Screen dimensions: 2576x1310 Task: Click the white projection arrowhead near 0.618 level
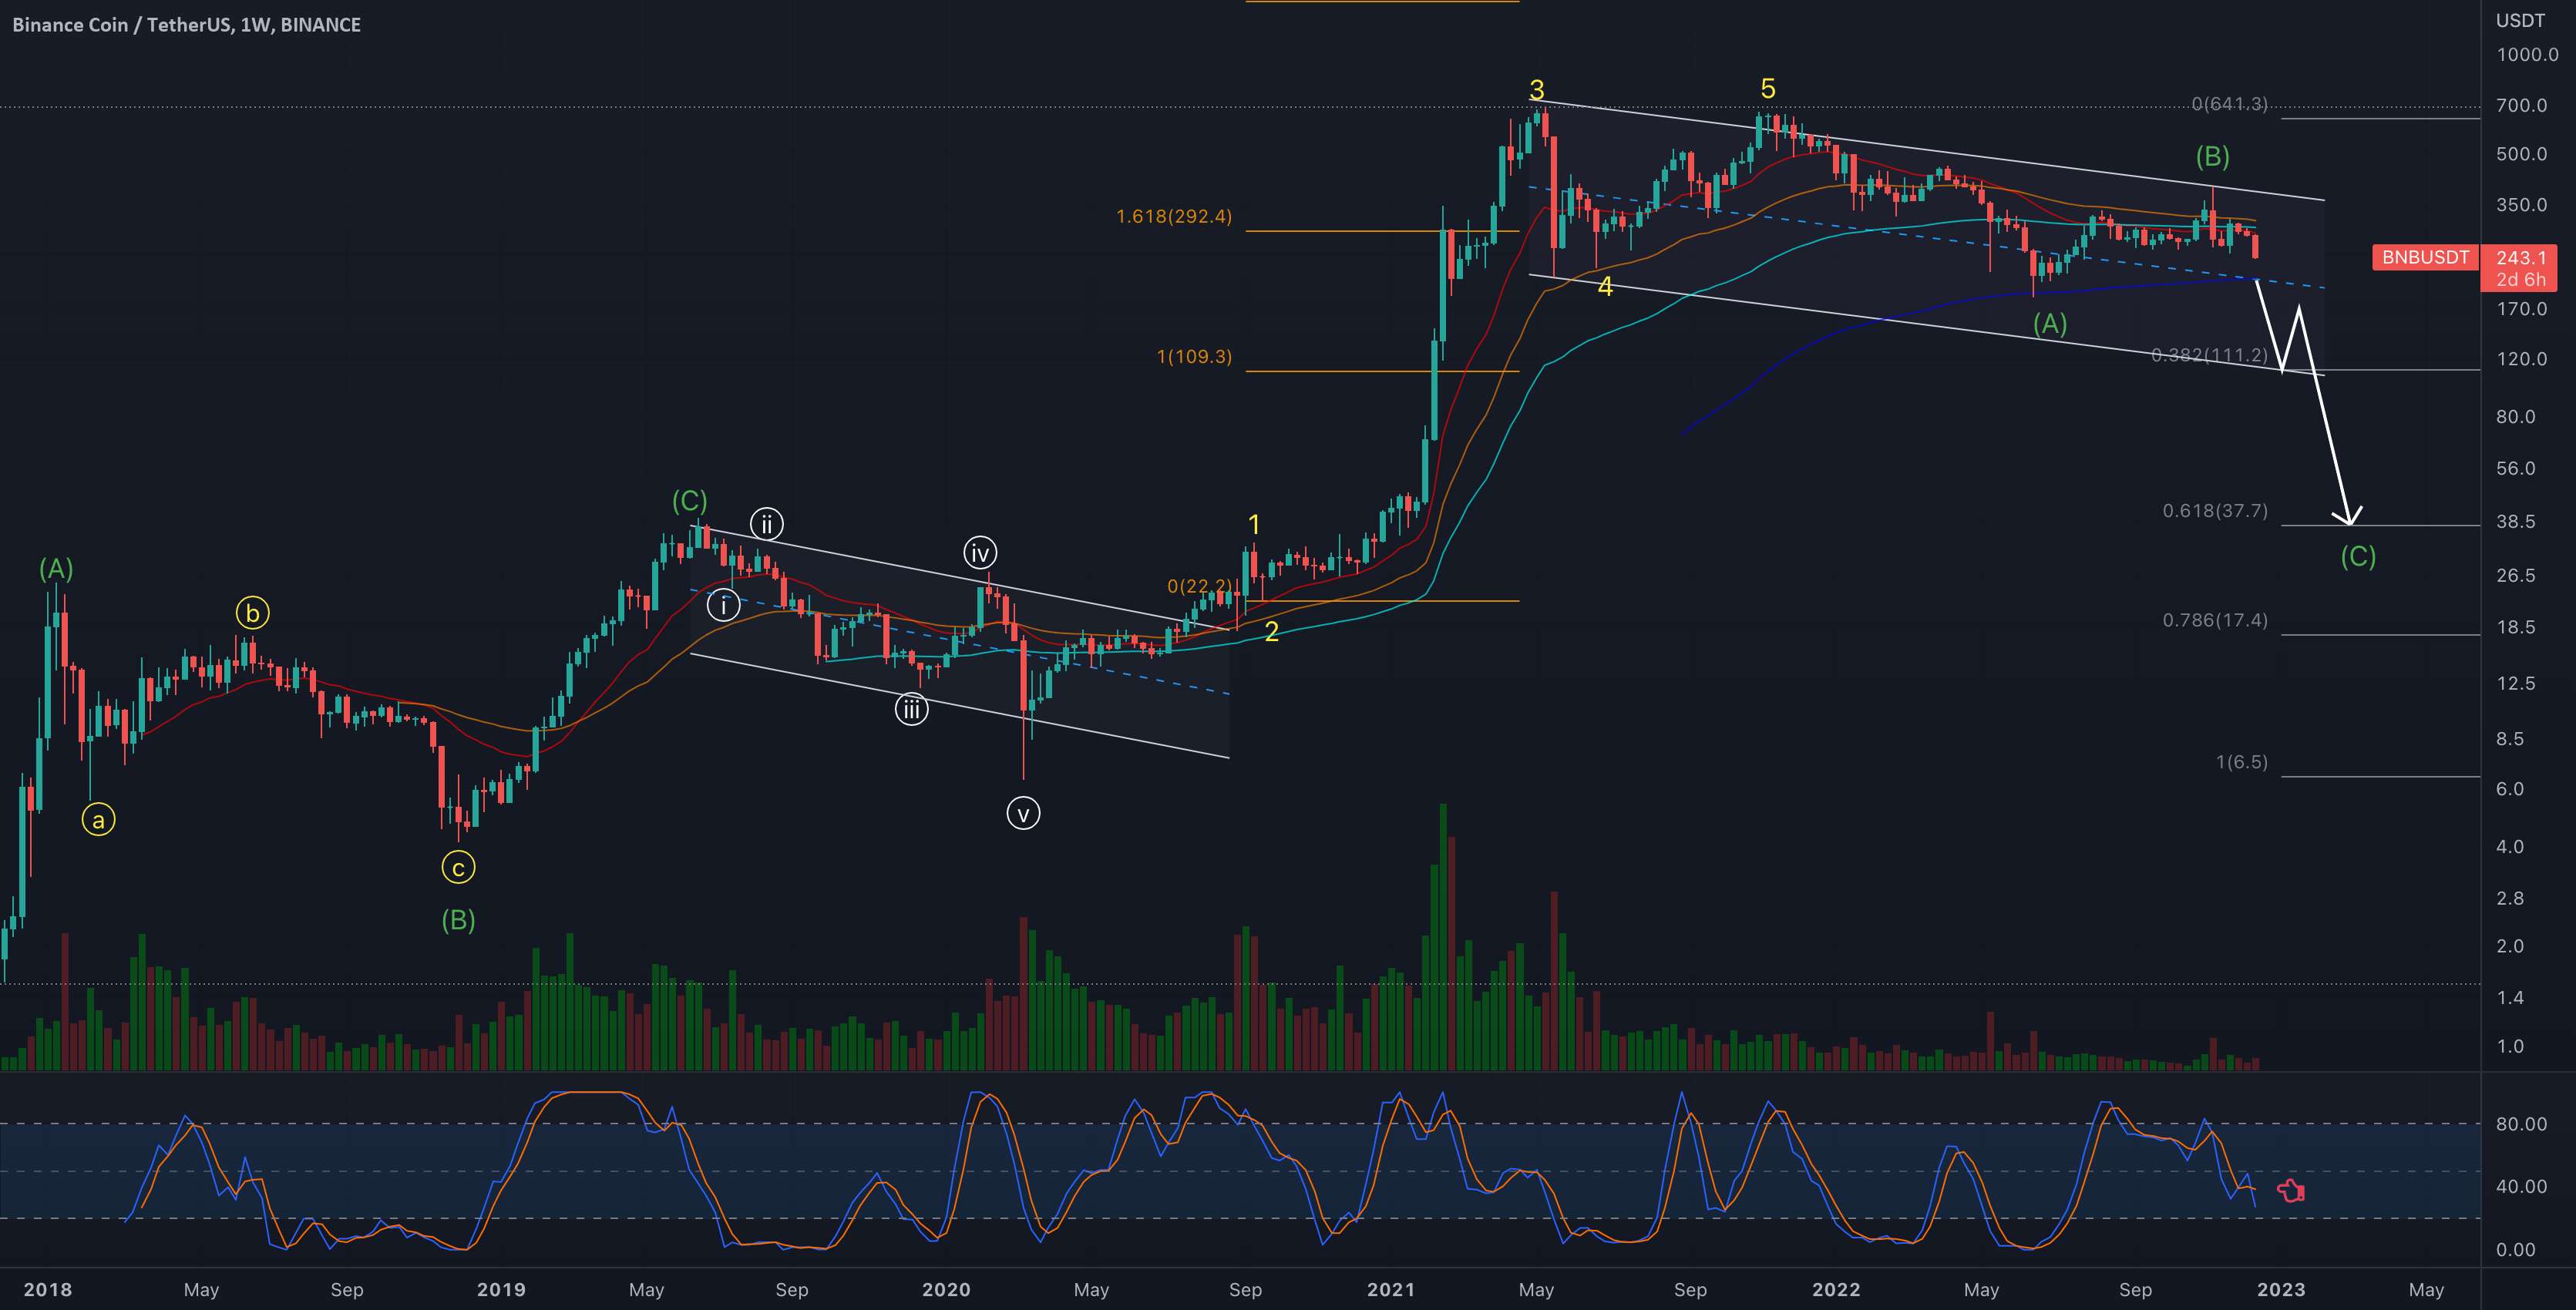[x=2347, y=515]
